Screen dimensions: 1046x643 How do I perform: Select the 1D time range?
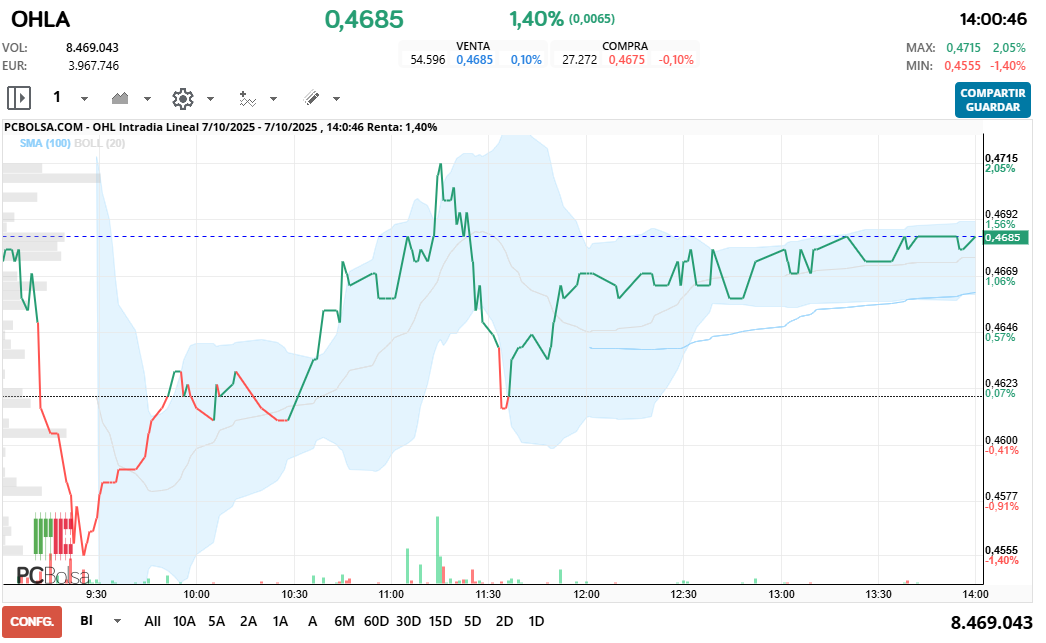click(536, 621)
